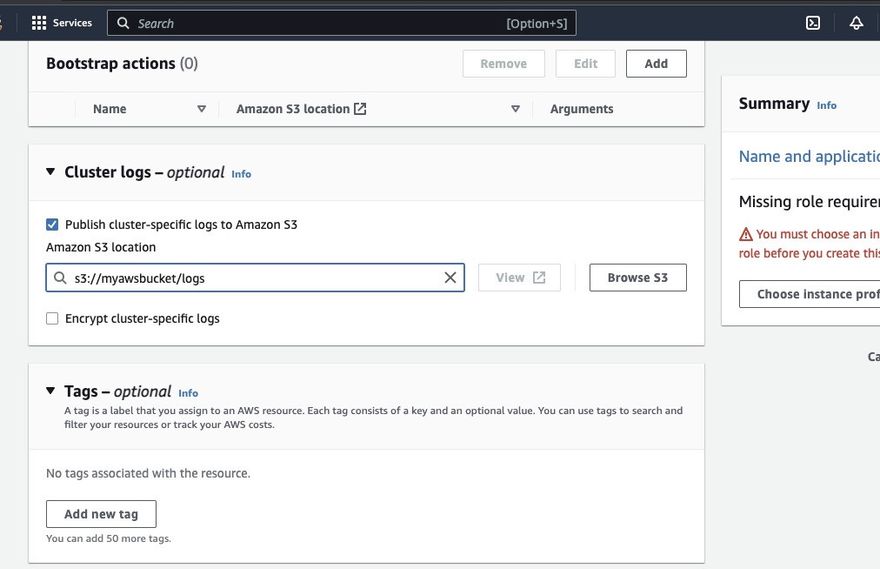Click the Remove bootstrap action button
Viewport: 880px width, 569px height.
503,63
